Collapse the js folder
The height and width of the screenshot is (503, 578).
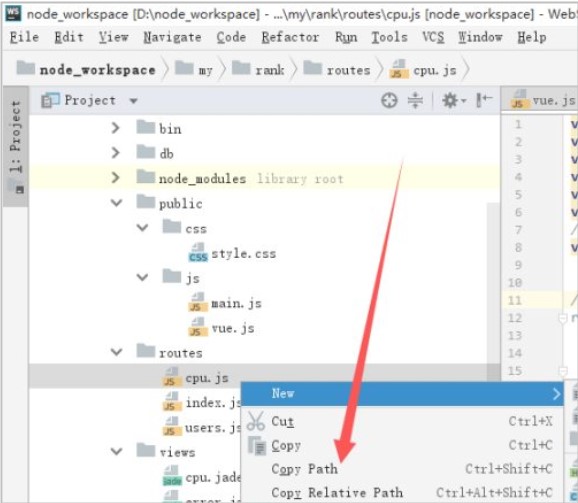142,277
